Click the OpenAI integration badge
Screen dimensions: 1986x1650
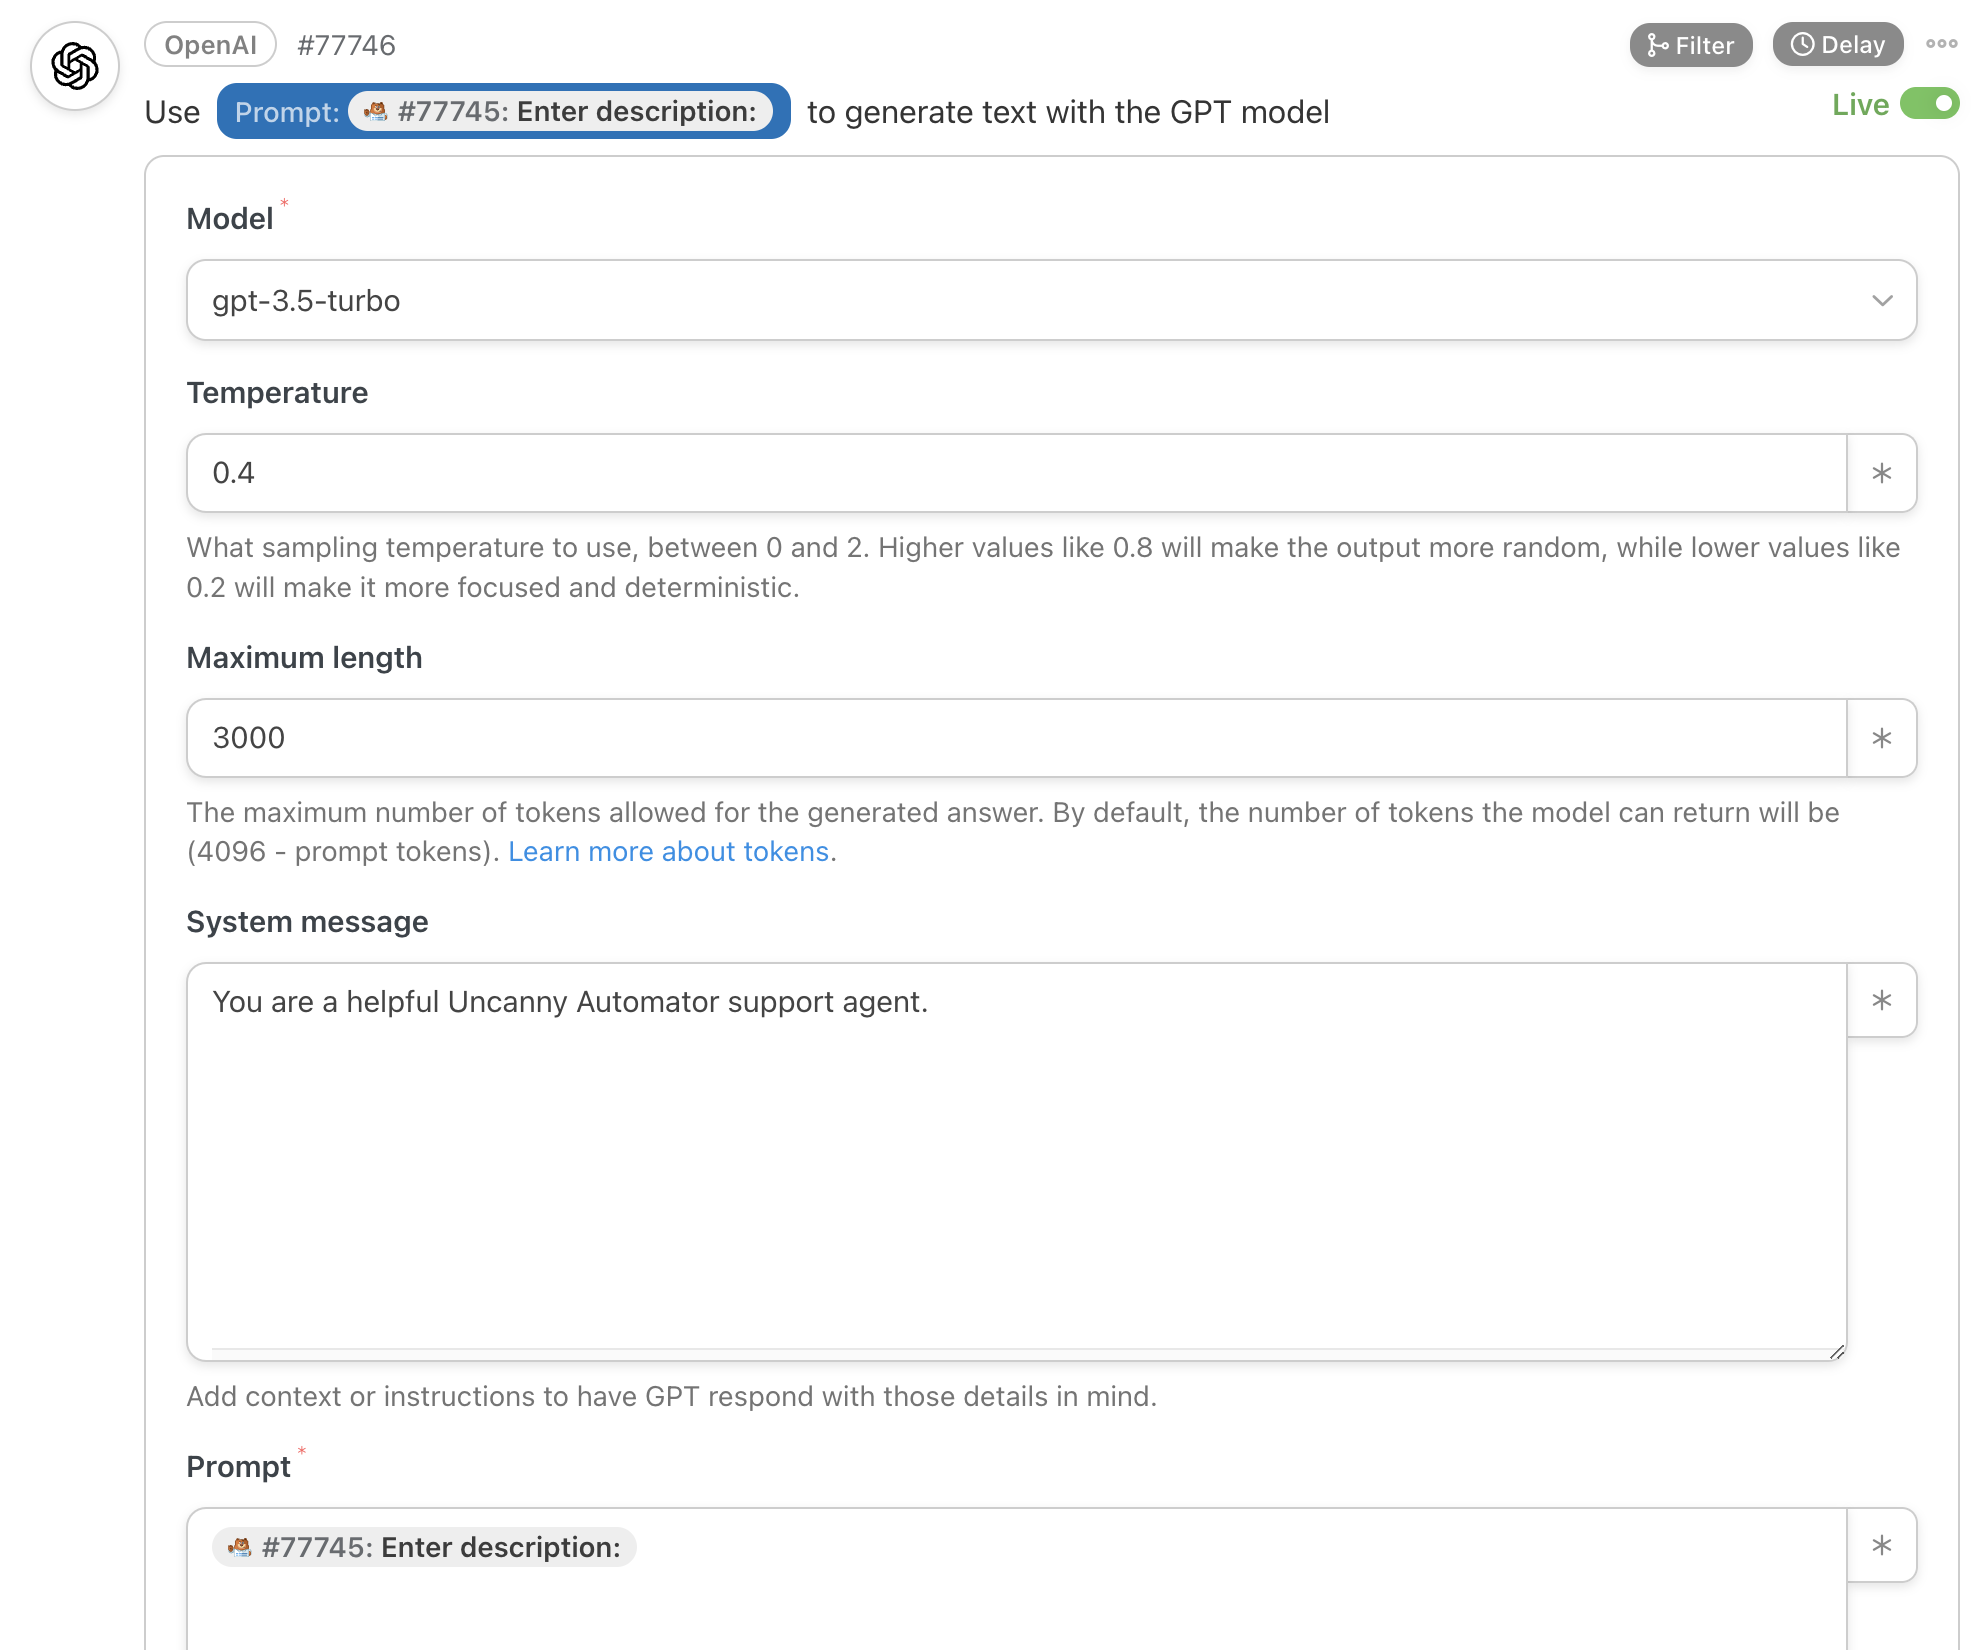(210, 45)
